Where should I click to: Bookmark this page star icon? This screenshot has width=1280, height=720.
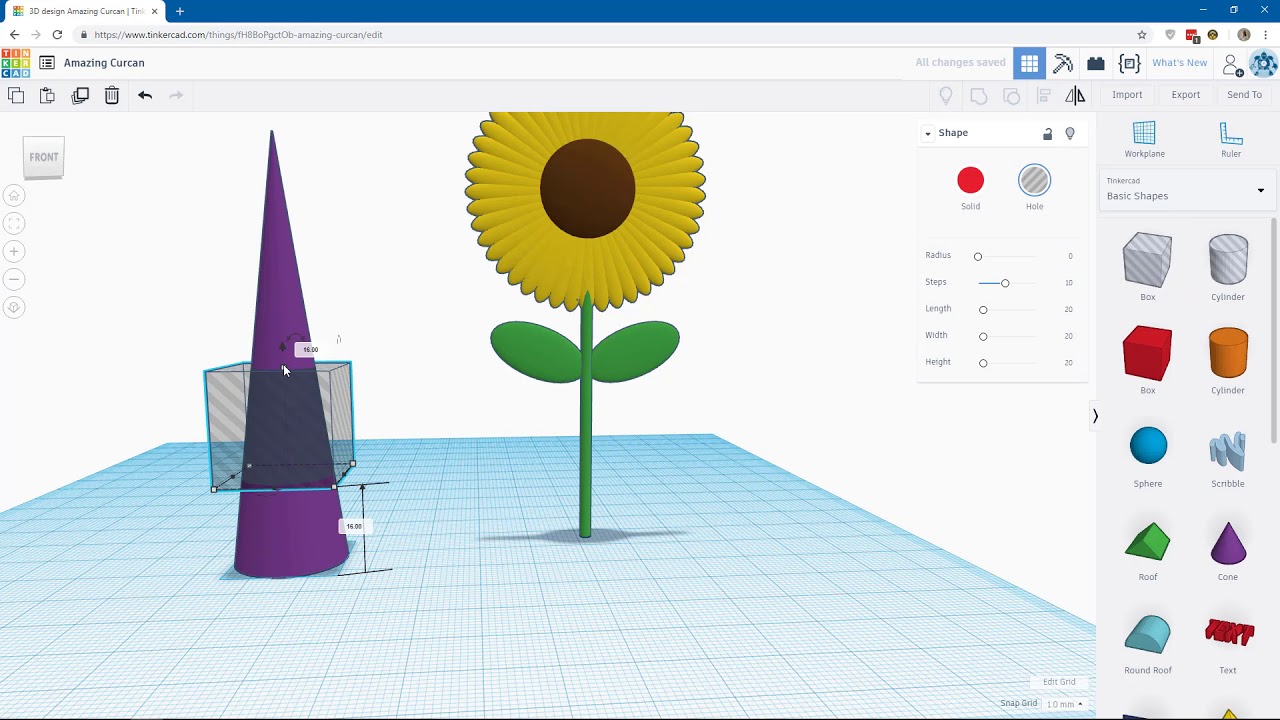tap(1142, 35)
